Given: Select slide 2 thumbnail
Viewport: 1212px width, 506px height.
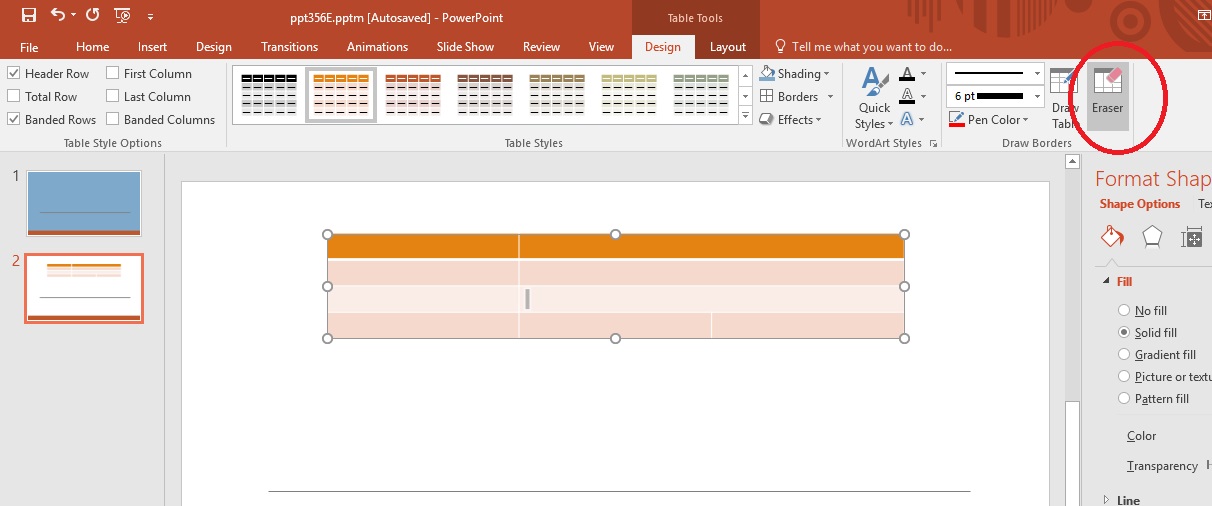Looking at the screenshot, I should click(x=84, y=289).
